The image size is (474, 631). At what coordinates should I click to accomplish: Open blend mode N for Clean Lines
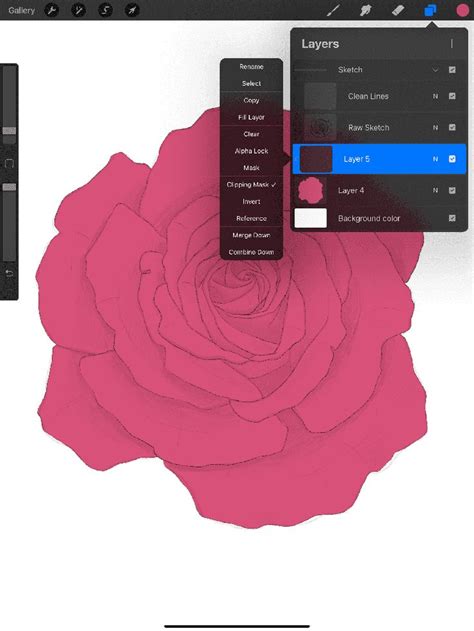click(435, 96)
